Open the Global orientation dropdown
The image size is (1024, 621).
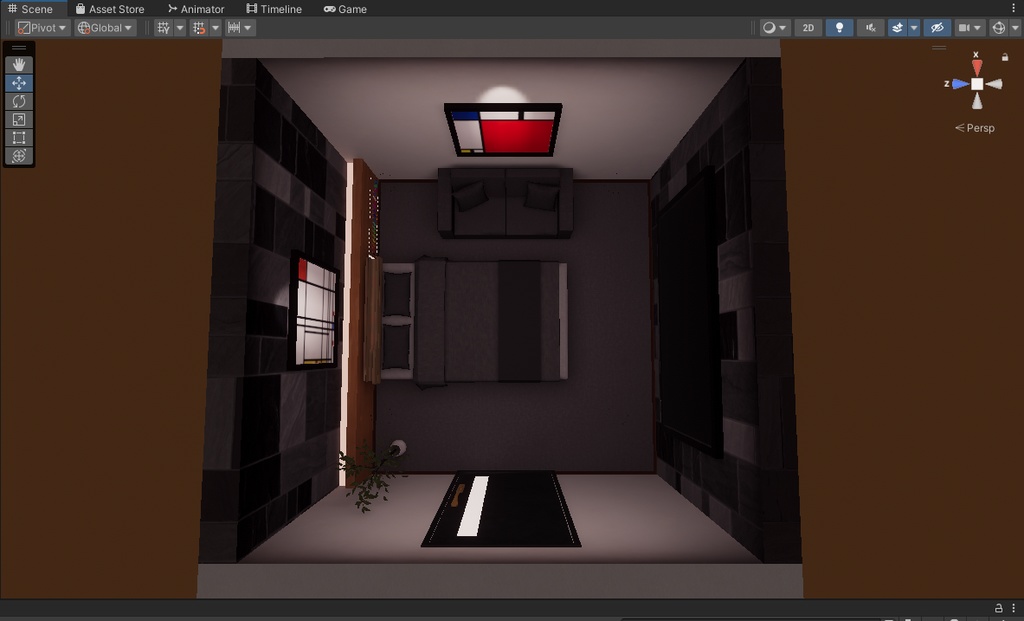tap(104, 27)
